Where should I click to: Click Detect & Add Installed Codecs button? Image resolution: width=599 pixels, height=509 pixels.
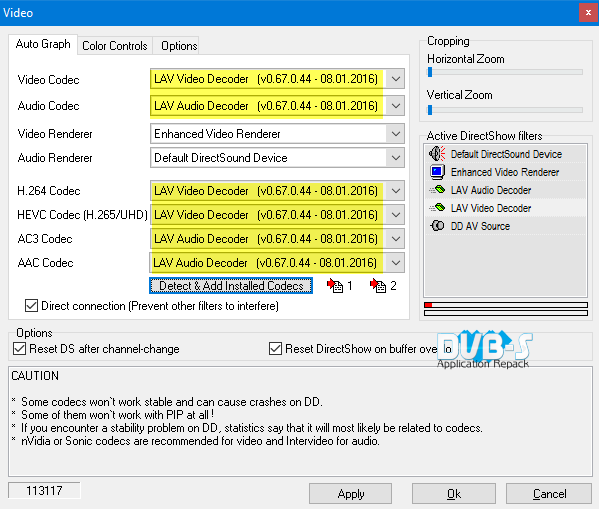(231, 285)
